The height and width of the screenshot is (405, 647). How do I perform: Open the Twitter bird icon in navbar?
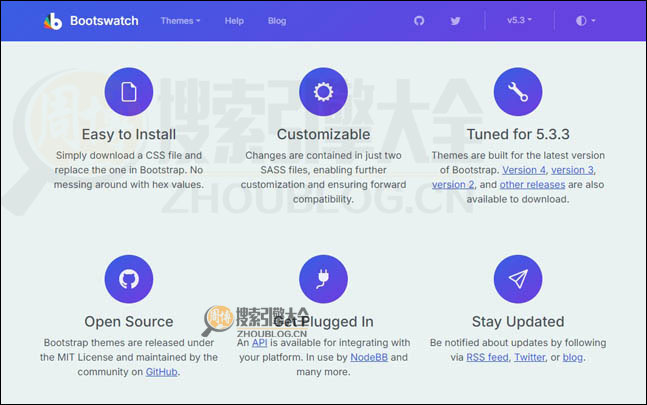click(x=455, y=21)
